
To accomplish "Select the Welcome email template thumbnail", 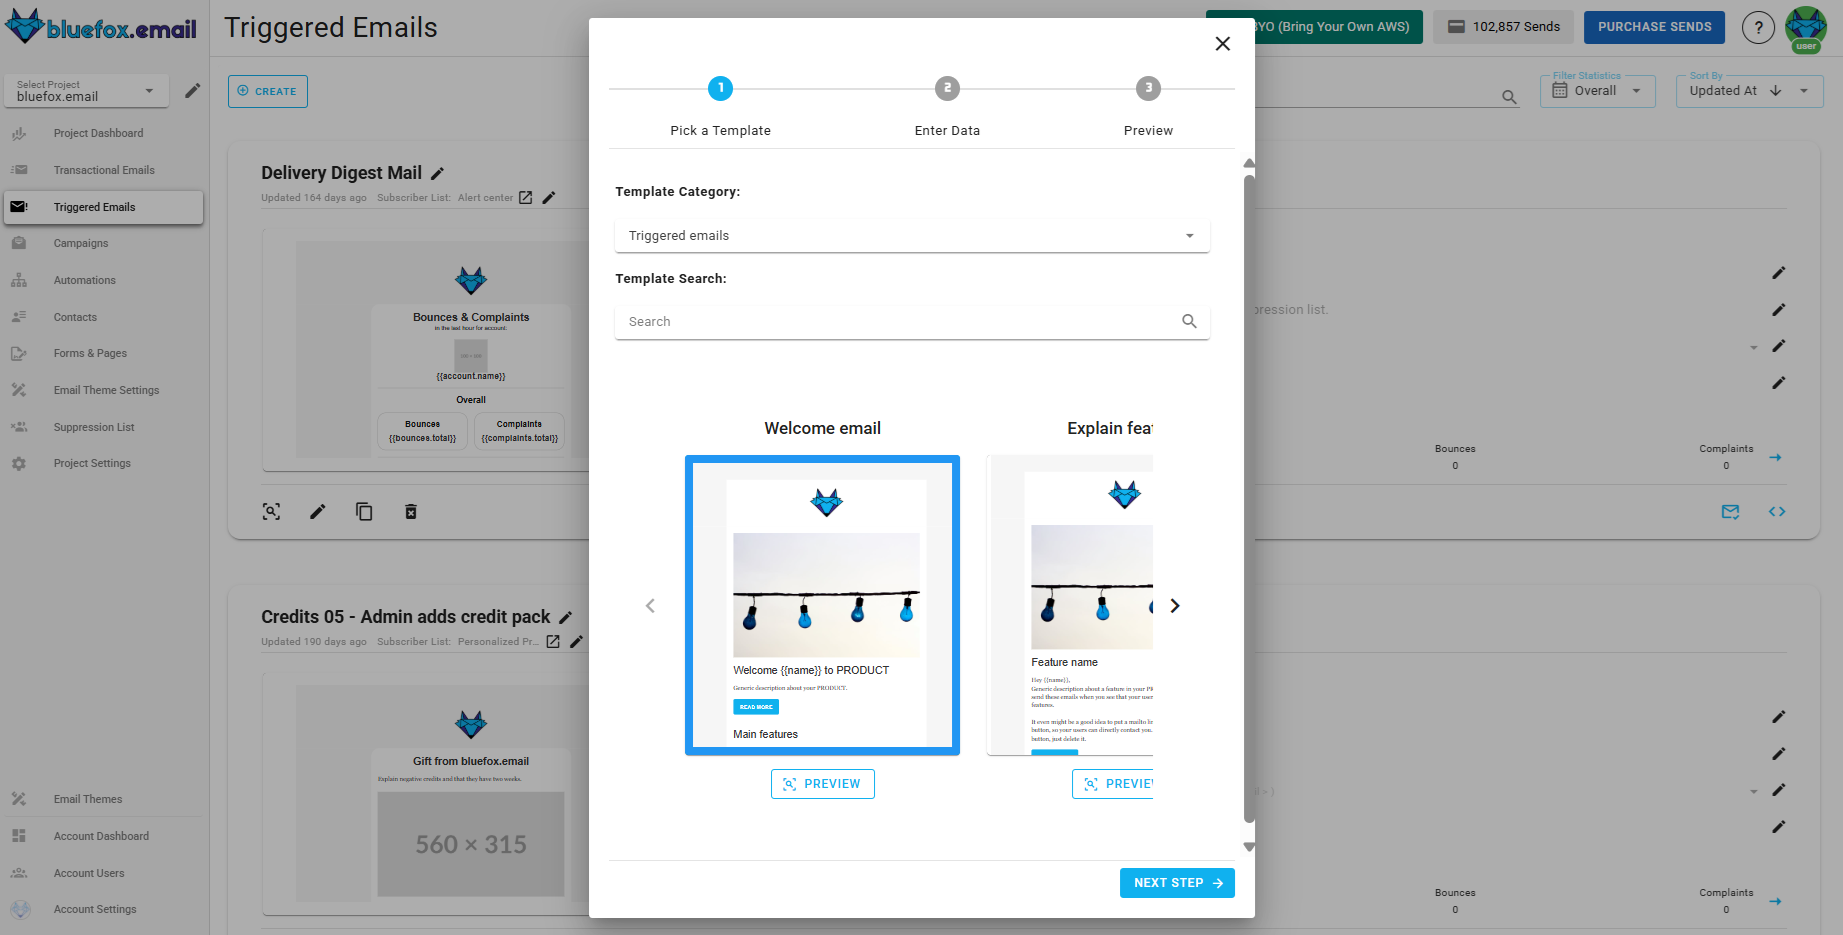I will coord(822,605).
